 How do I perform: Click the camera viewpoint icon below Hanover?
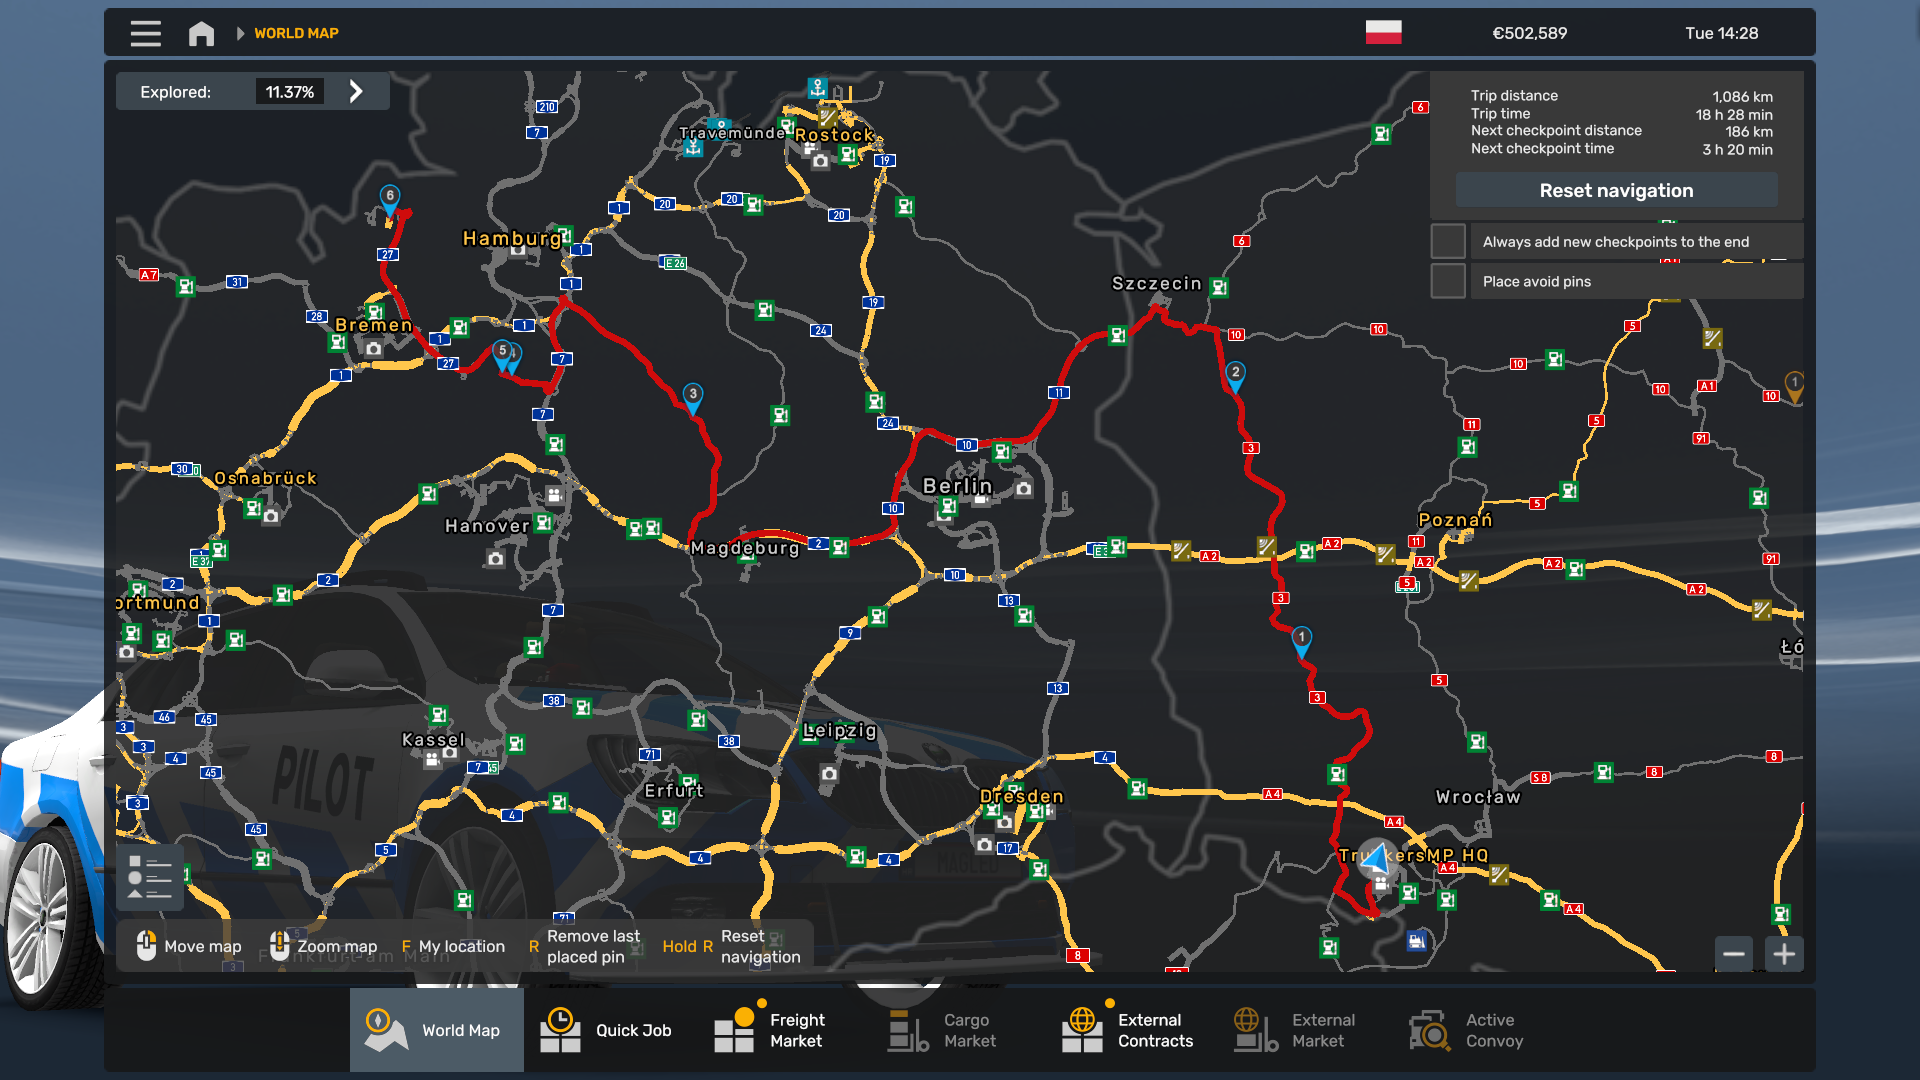pos(495,559)
